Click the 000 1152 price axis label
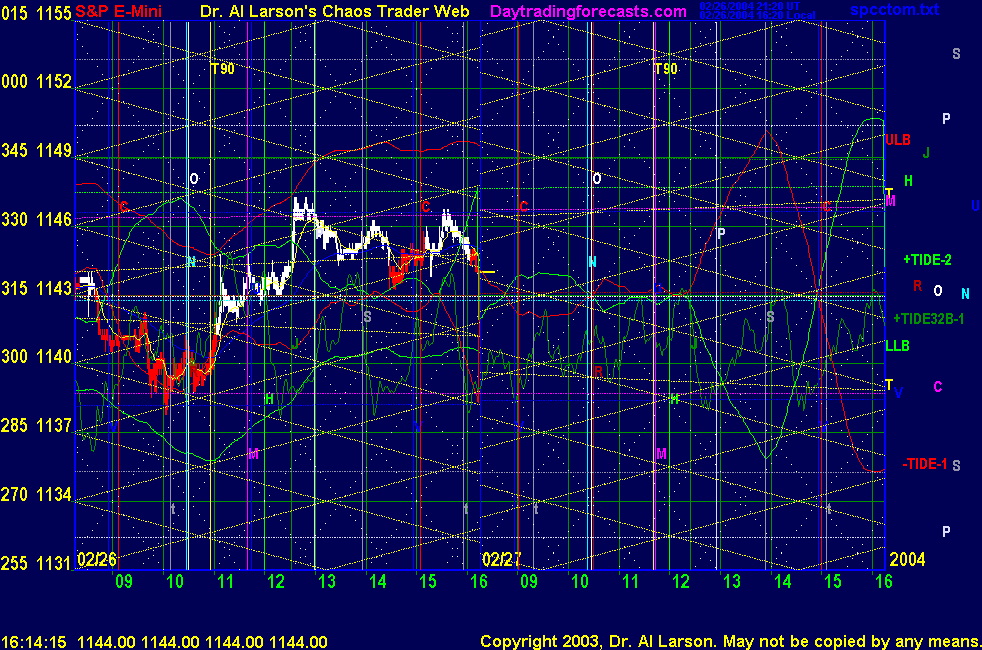The height and width of the screenshot is (650, 982). (36, 81)
